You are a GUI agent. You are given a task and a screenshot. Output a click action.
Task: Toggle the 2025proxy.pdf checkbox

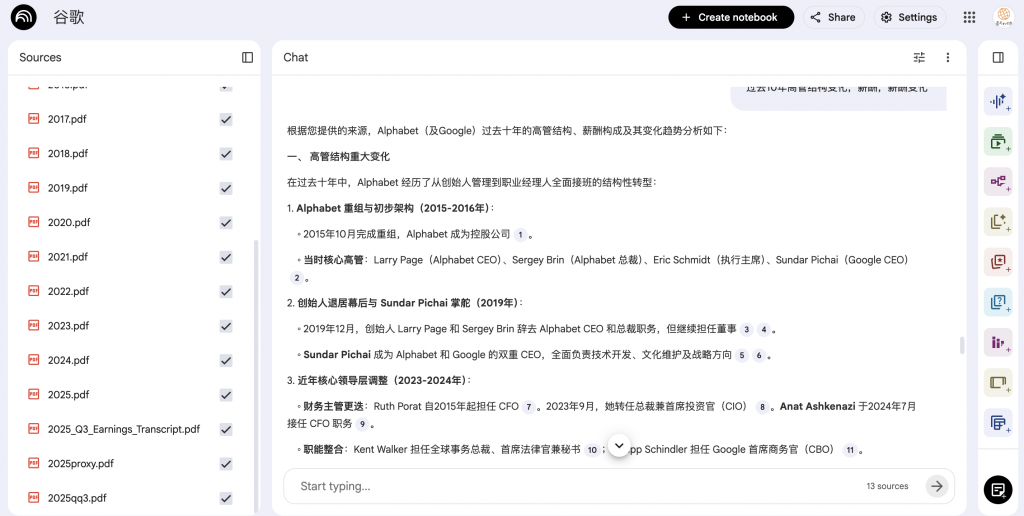coord(226,464)
